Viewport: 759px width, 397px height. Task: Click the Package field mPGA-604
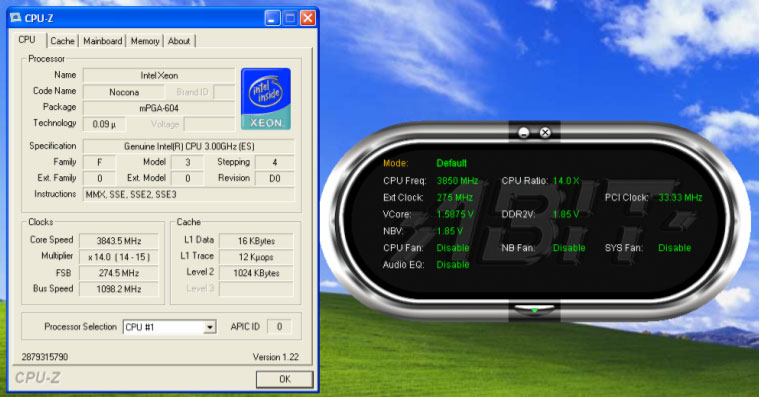click(x=159, y=108)
